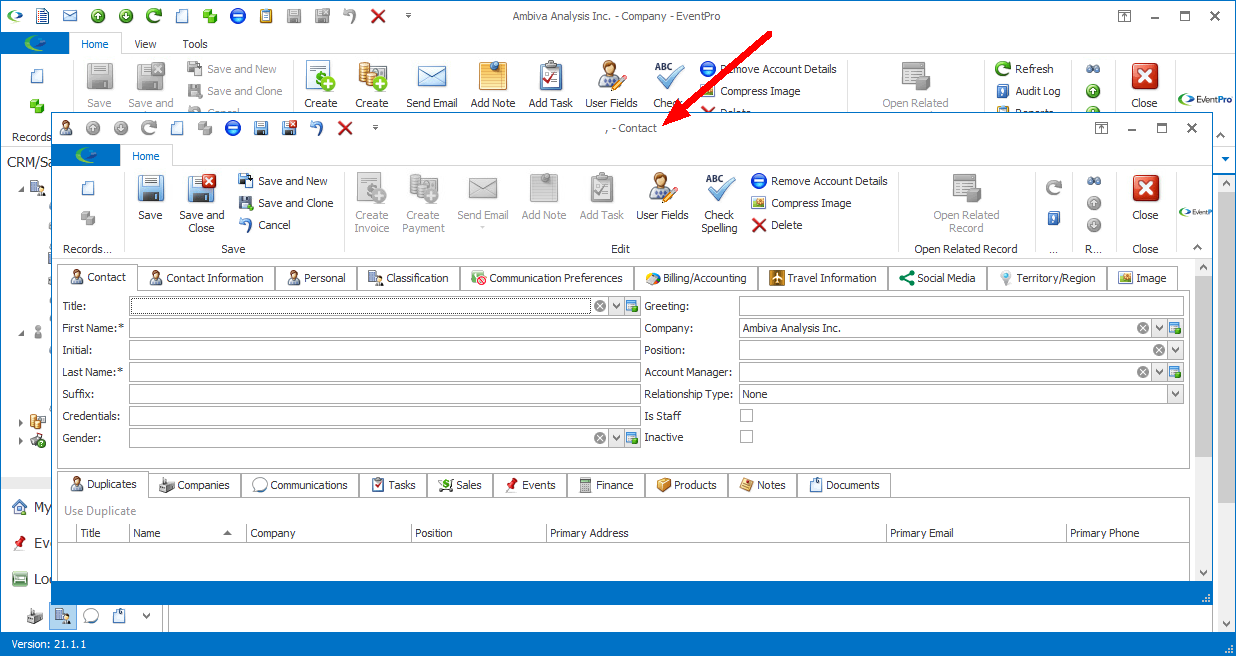1236x656 pixels.
Task: Click the Primary Email column header
Action: pos(976,533)
